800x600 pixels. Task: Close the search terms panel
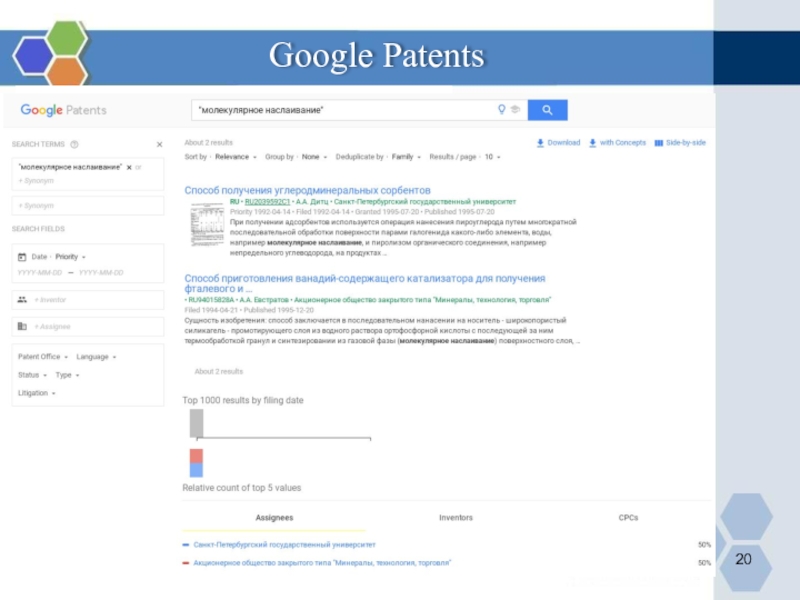pos(159,144)
